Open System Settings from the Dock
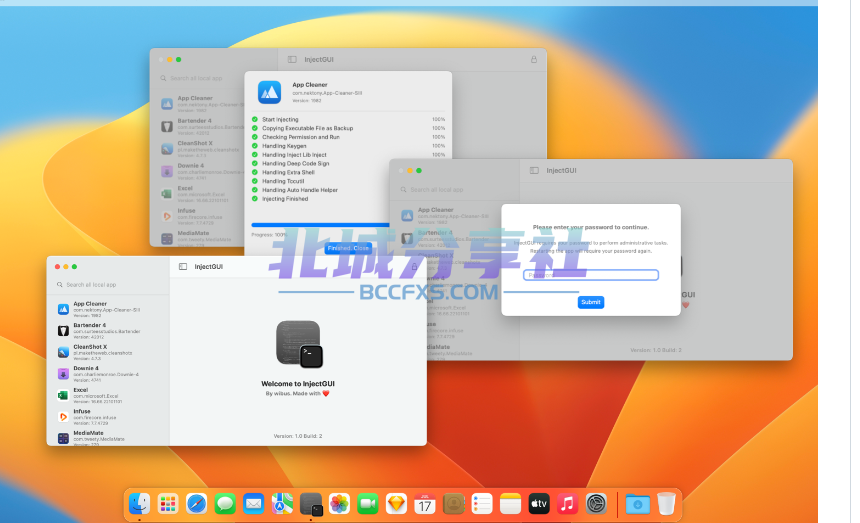Image resolution: width=860 pixels, height=523 pixels. point(596,503)
